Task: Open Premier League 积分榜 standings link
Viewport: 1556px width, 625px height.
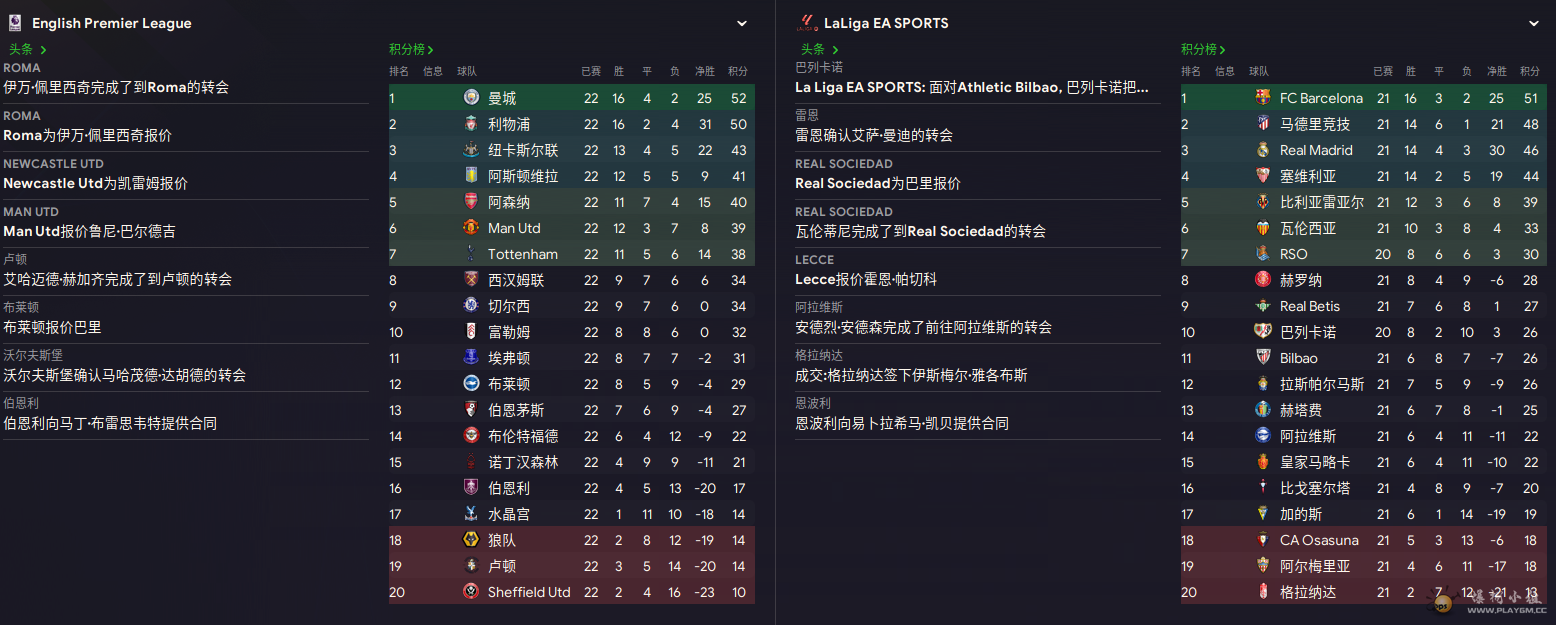Action: pyautogui.click(x=411, y=49)
